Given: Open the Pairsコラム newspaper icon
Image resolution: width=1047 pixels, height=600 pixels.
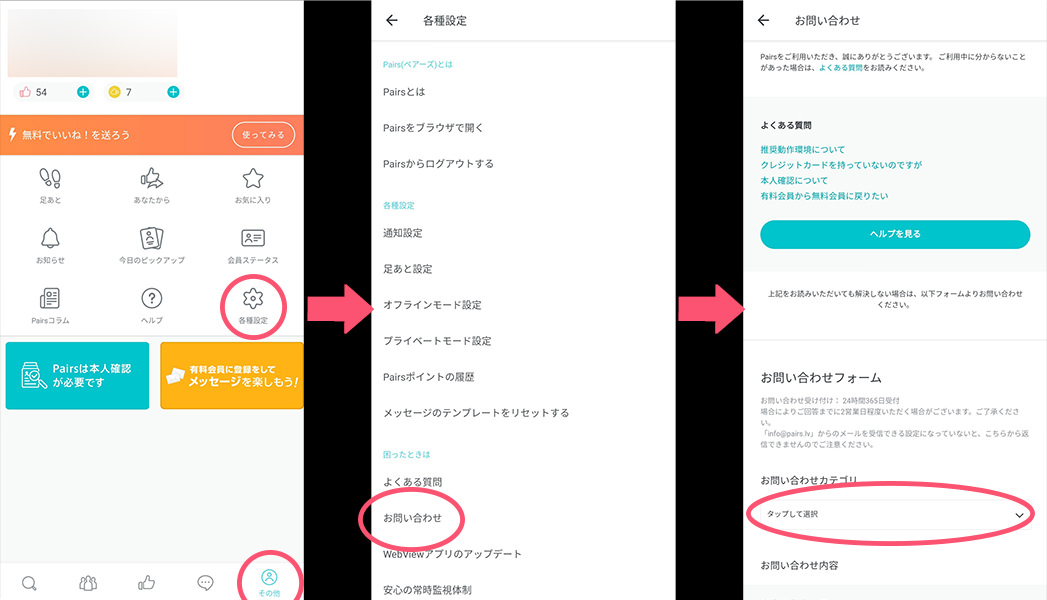Looking at the screenshot, I should click(50, 298).
